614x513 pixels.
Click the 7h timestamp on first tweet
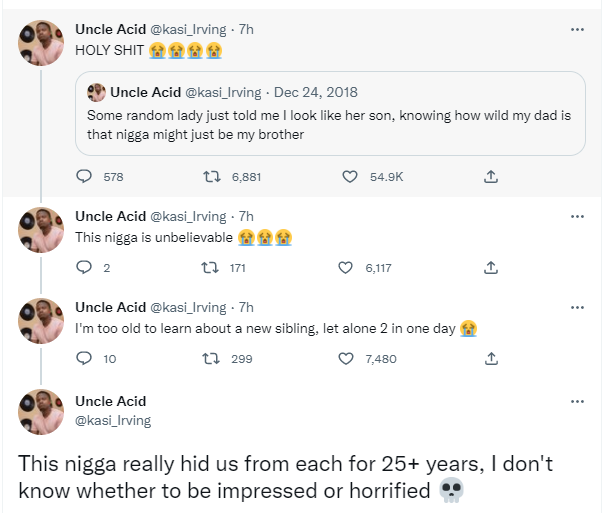point(247,30)
